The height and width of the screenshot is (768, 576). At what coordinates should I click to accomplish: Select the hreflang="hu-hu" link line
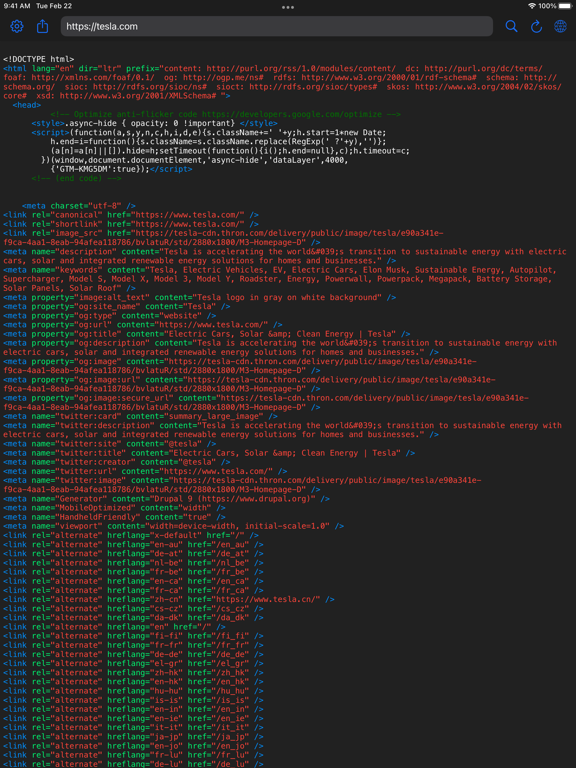click(x=133, y=691)
